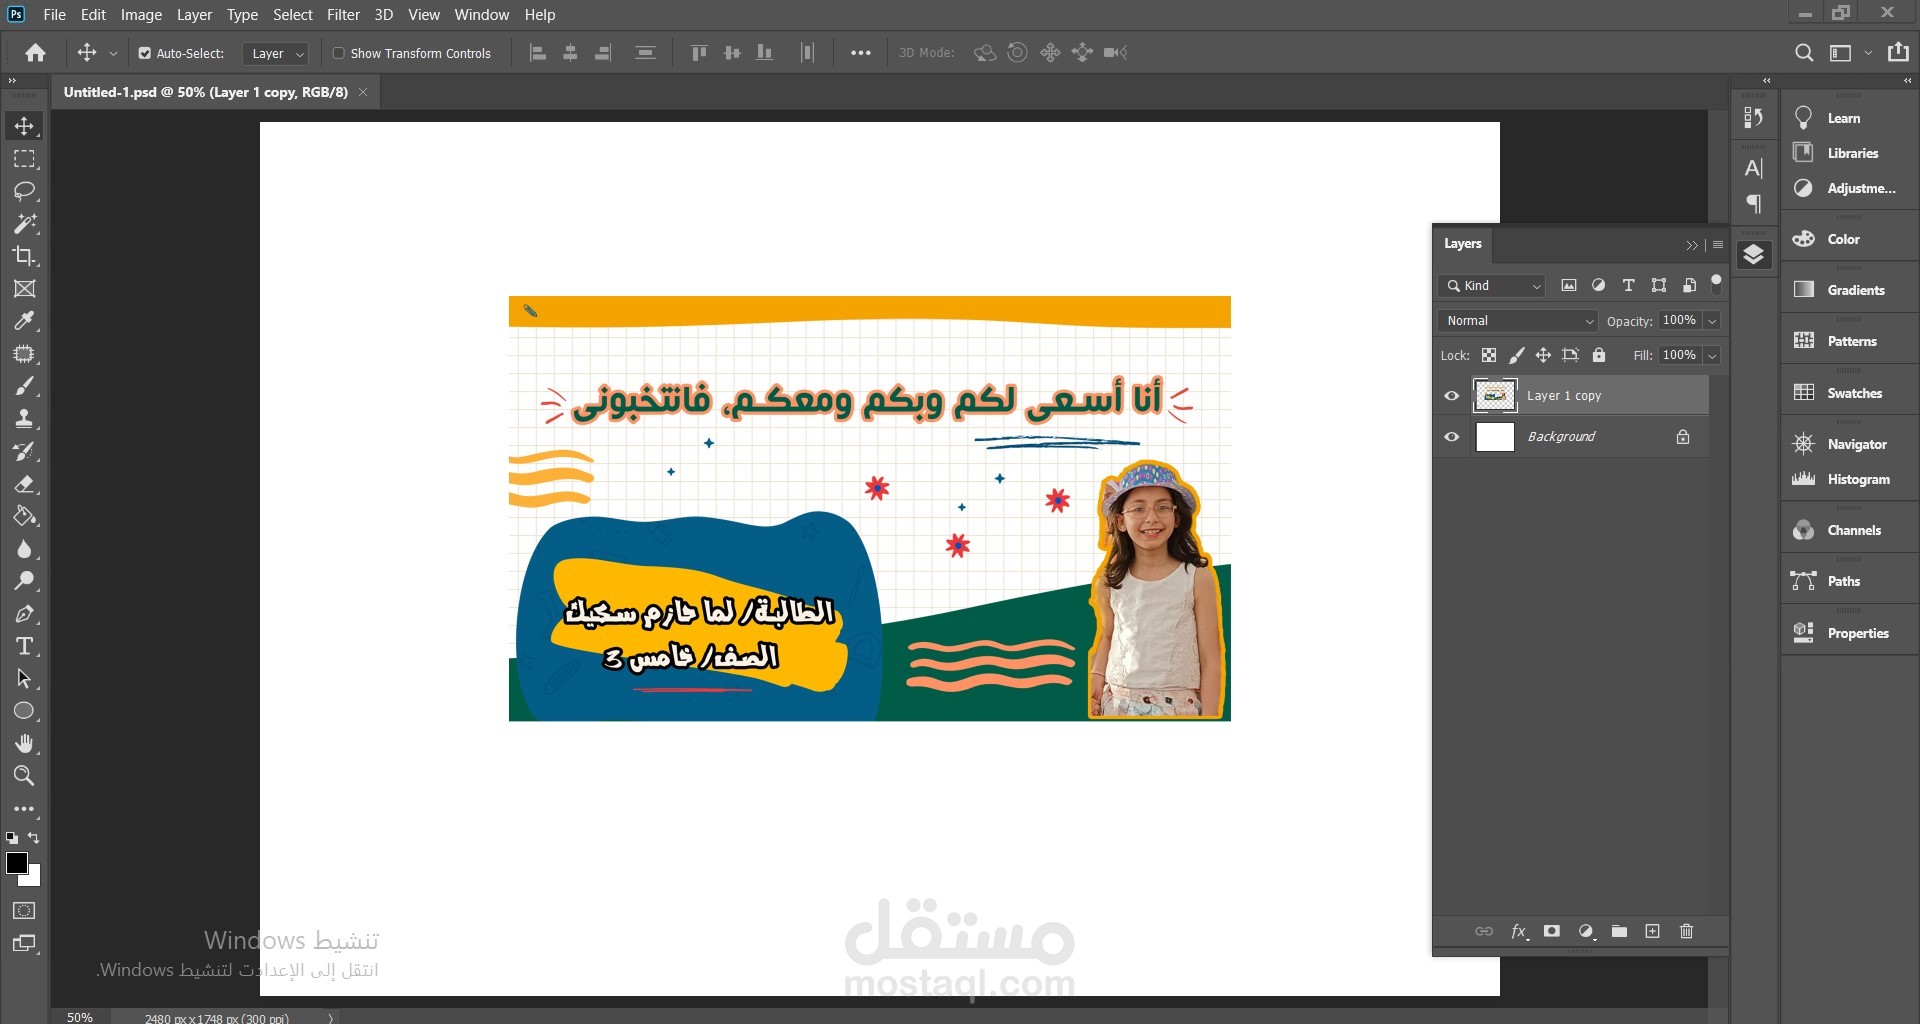Viewport: 1920px width, 1024px height.
Task: Align left edges in options bar
Action: (x=537, y=53)
